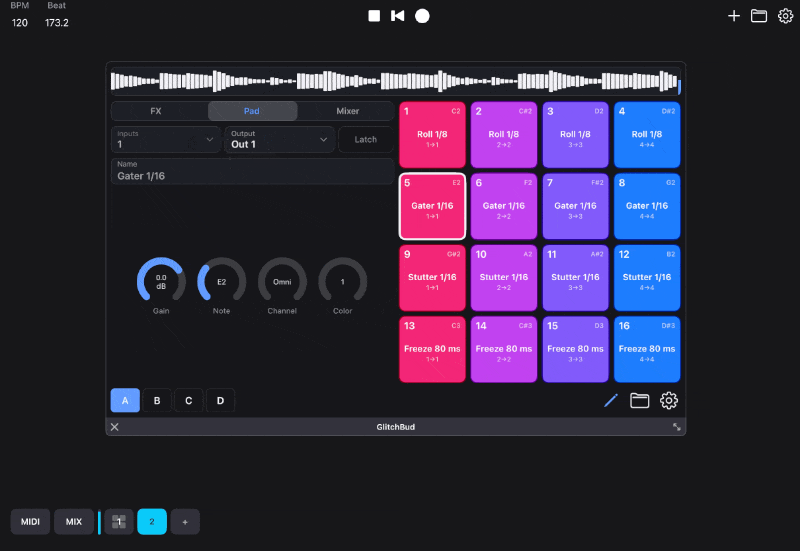800x551 pixels.
Task: Trigger pad 4 Roll 1/8
Action: pos(647,135)
